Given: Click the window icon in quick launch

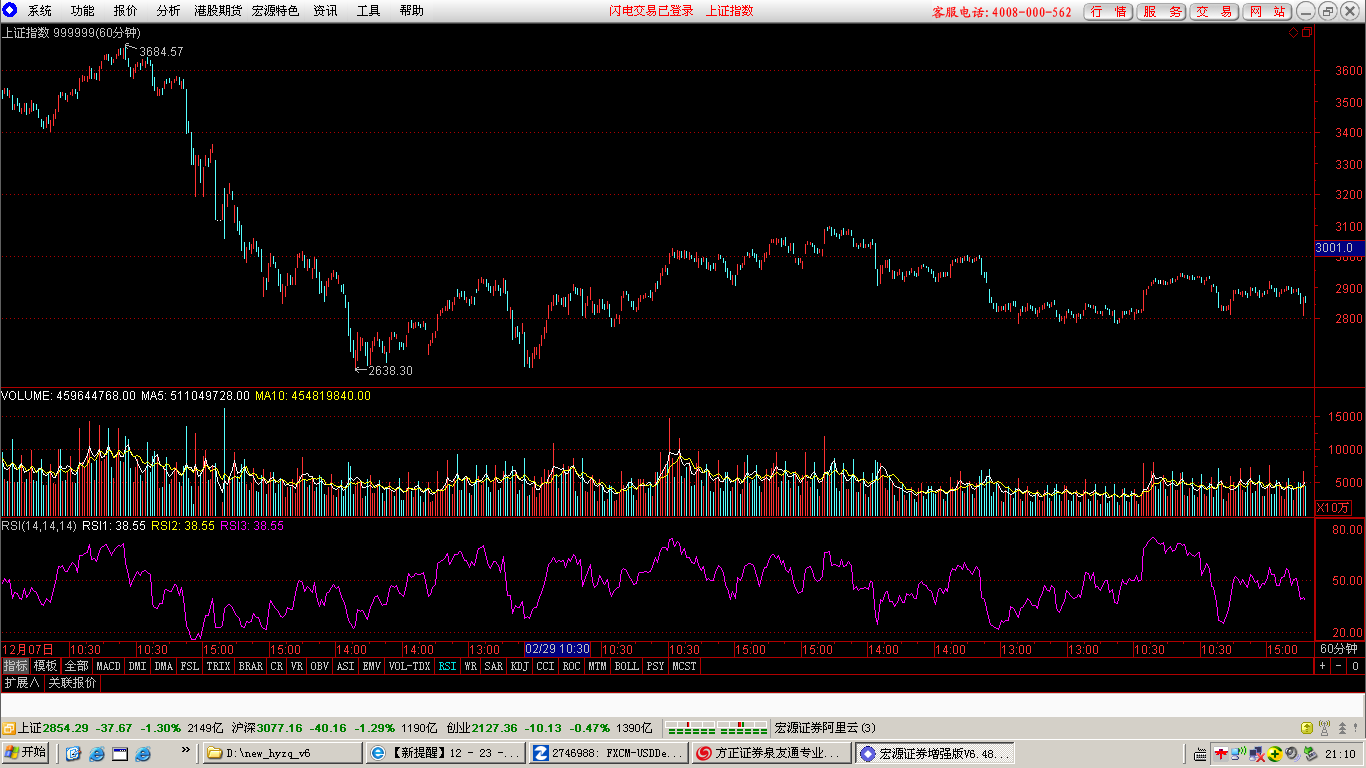Looking at the screenshot, I should pyautogui.click(x=119, y=753).
